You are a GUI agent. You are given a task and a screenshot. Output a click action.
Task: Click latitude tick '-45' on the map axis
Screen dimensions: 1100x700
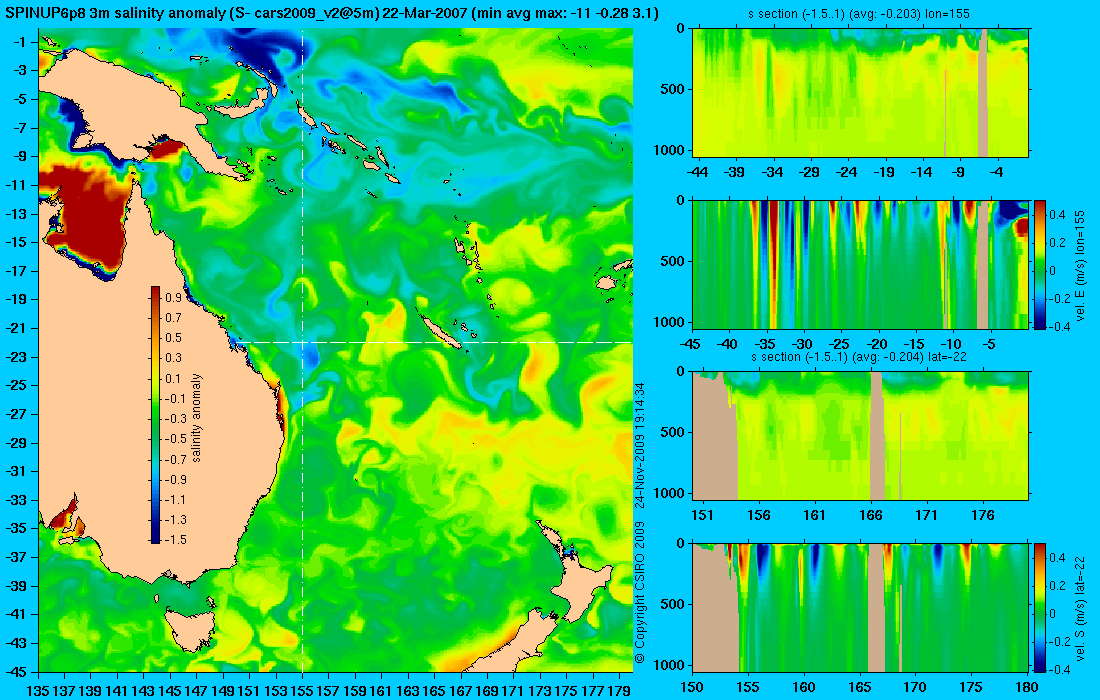click(16, 671)
